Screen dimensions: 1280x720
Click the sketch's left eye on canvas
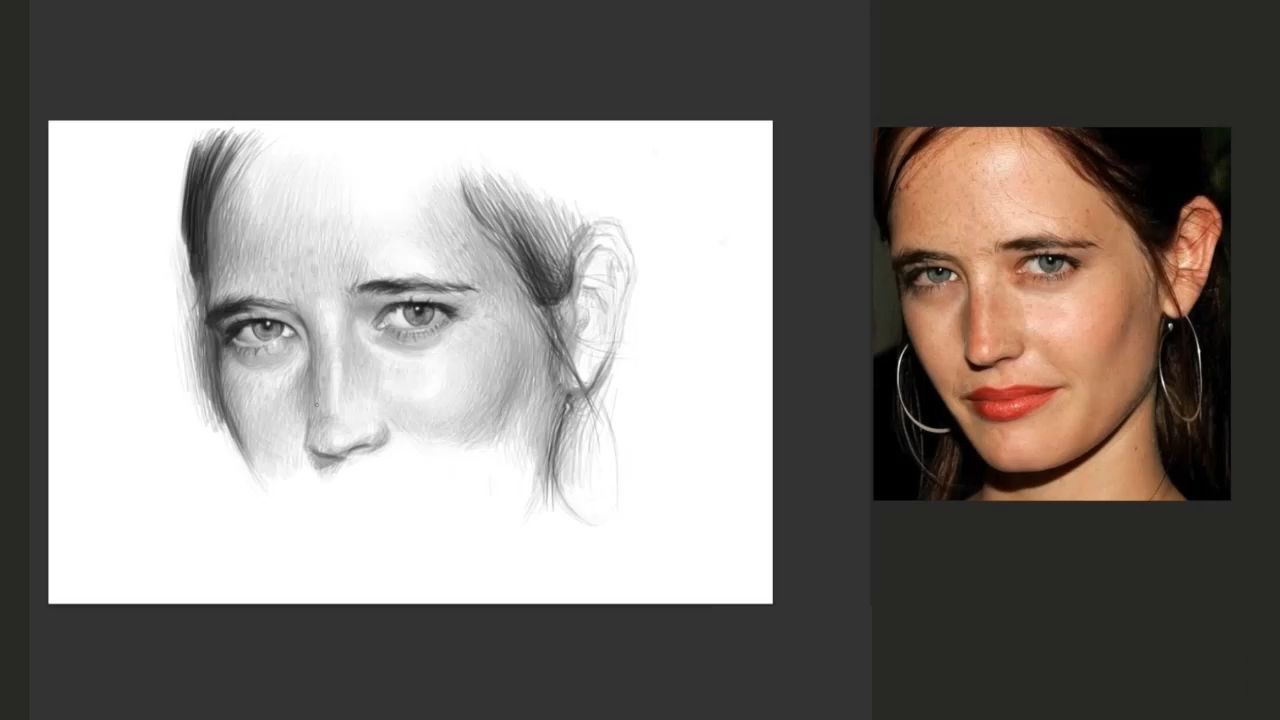pos(263,330)
